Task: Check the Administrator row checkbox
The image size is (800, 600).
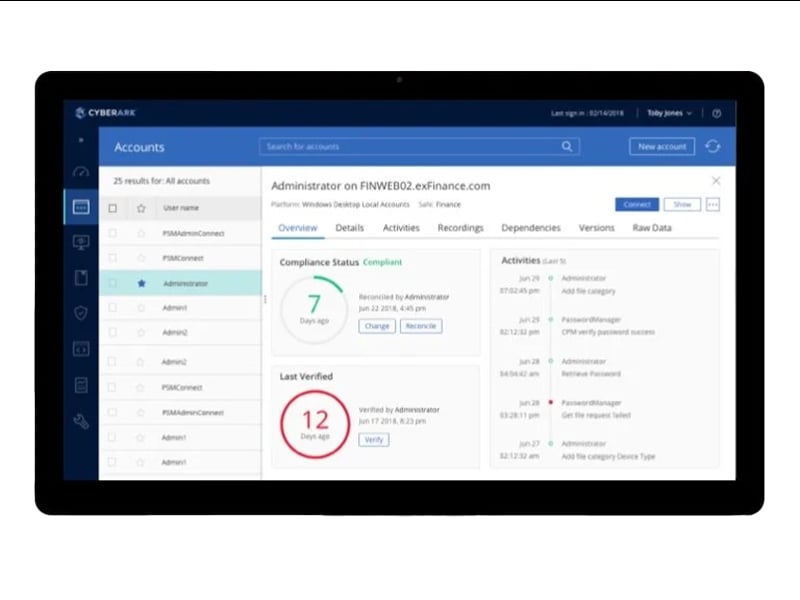Action: [112, 283]
